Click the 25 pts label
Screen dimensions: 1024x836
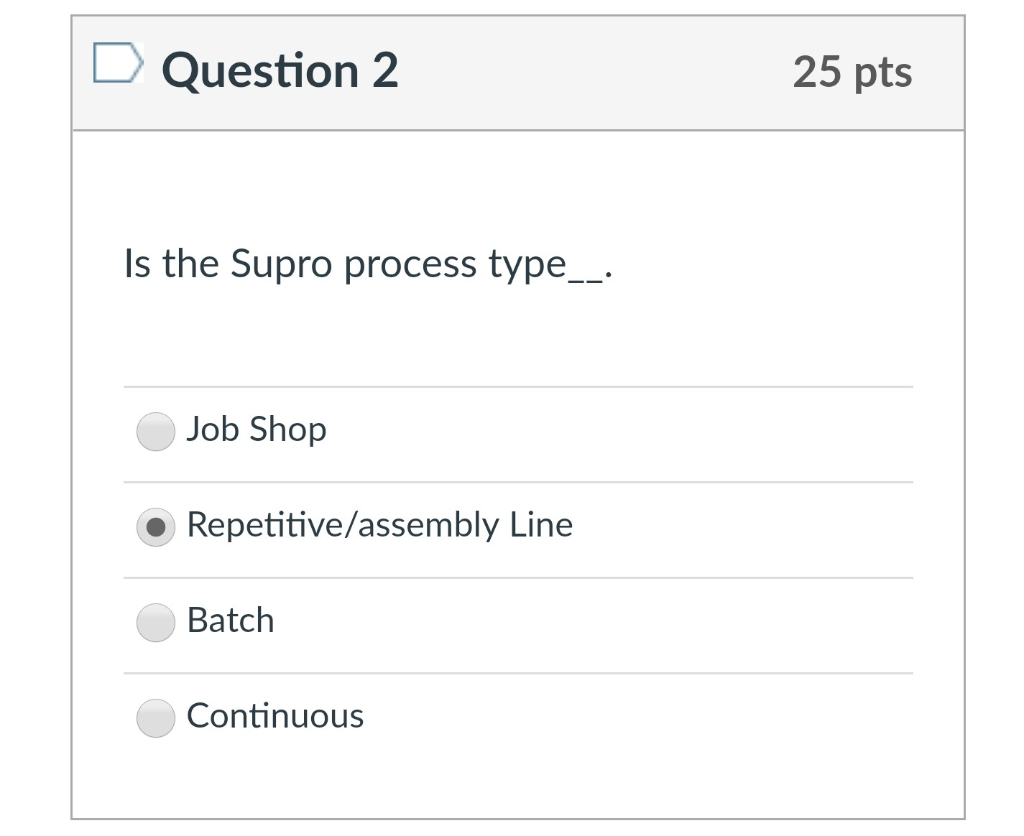853,72
